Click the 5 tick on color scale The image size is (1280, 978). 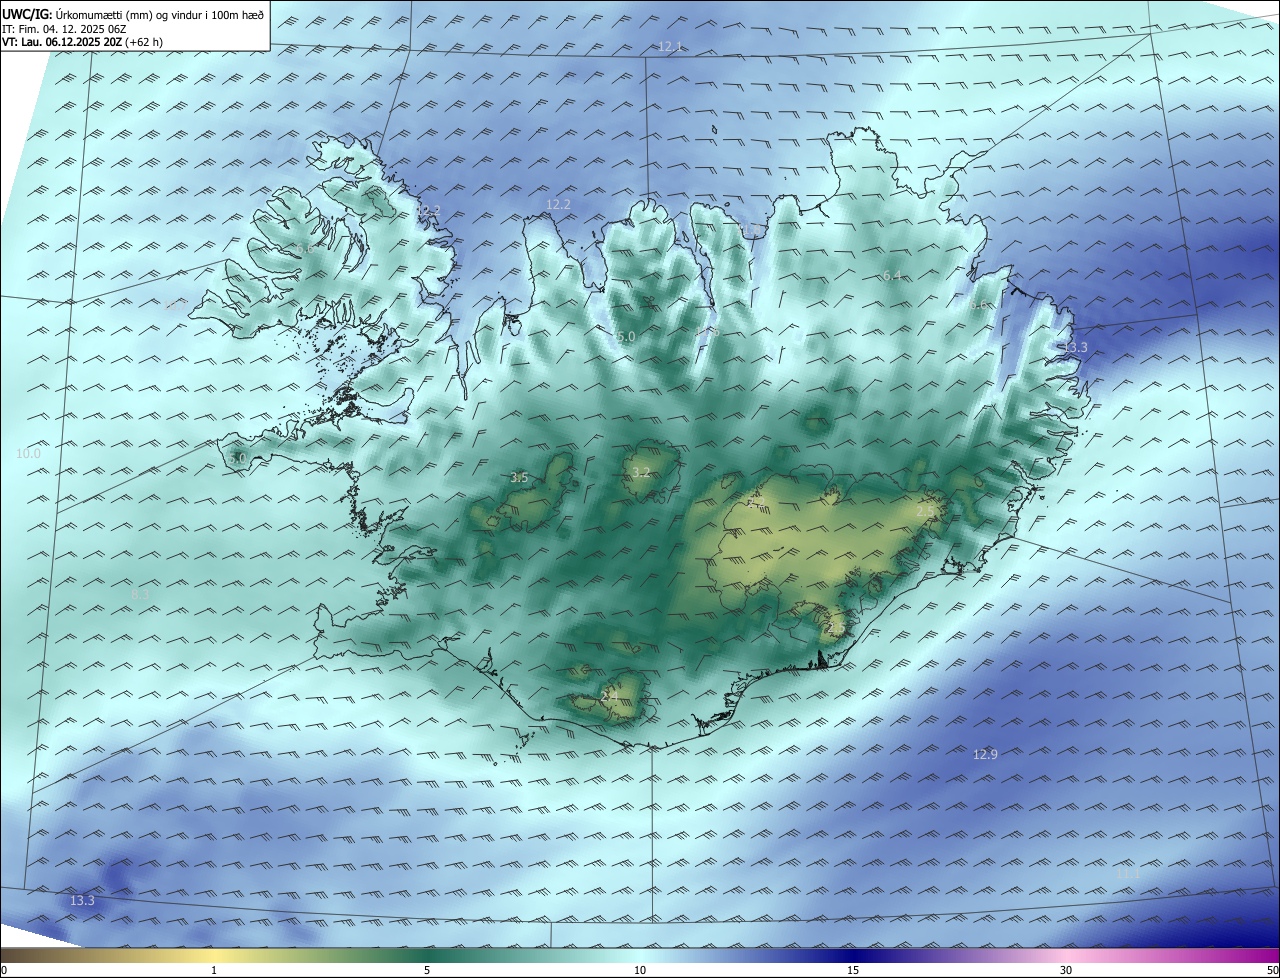point(427,970)
